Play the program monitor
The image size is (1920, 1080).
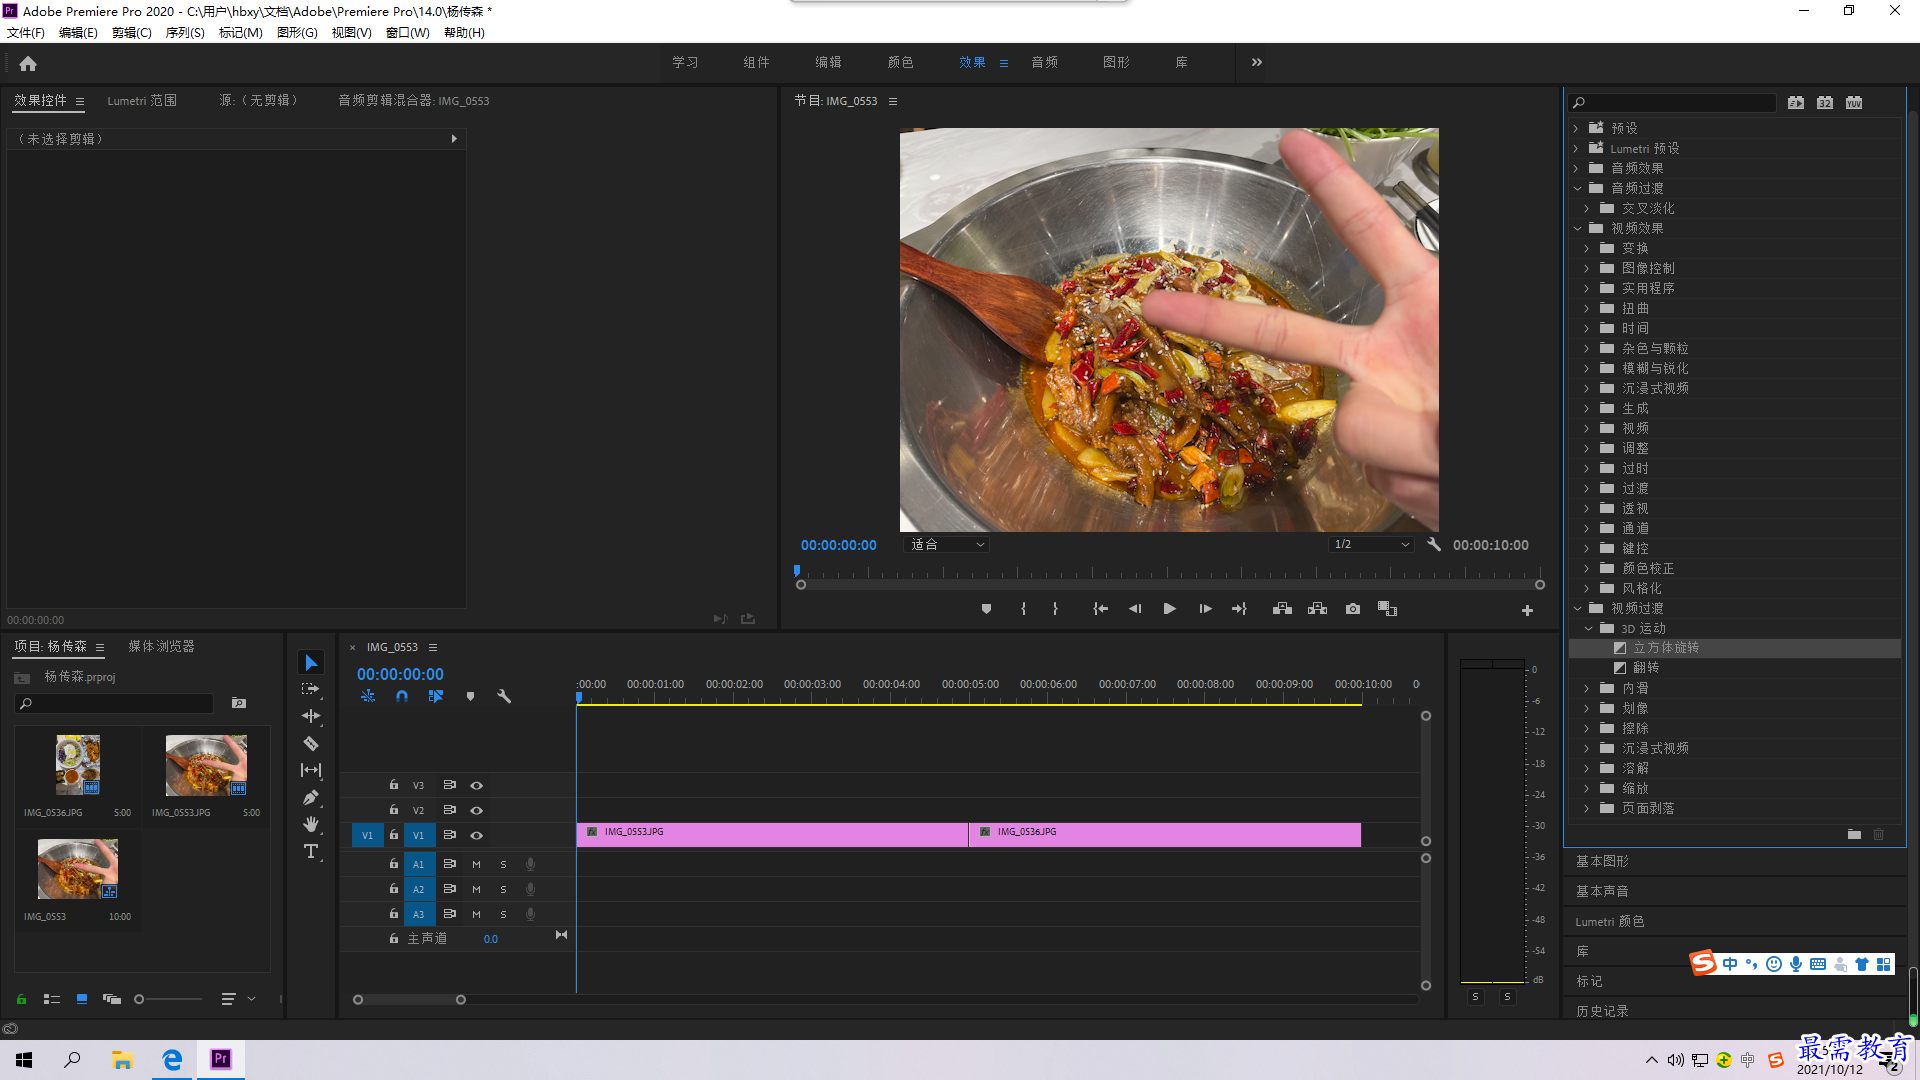point(1169,609)
